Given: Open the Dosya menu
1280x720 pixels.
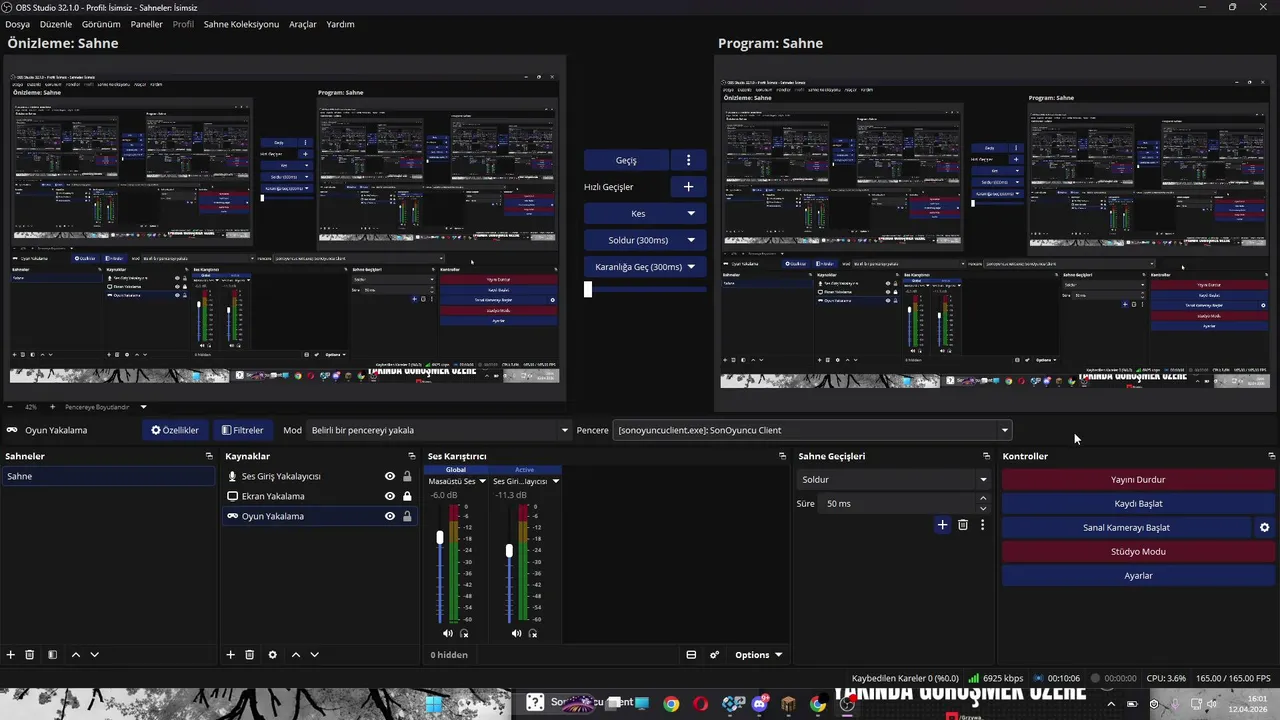Looking at the screenshot, I should (17, 24).
